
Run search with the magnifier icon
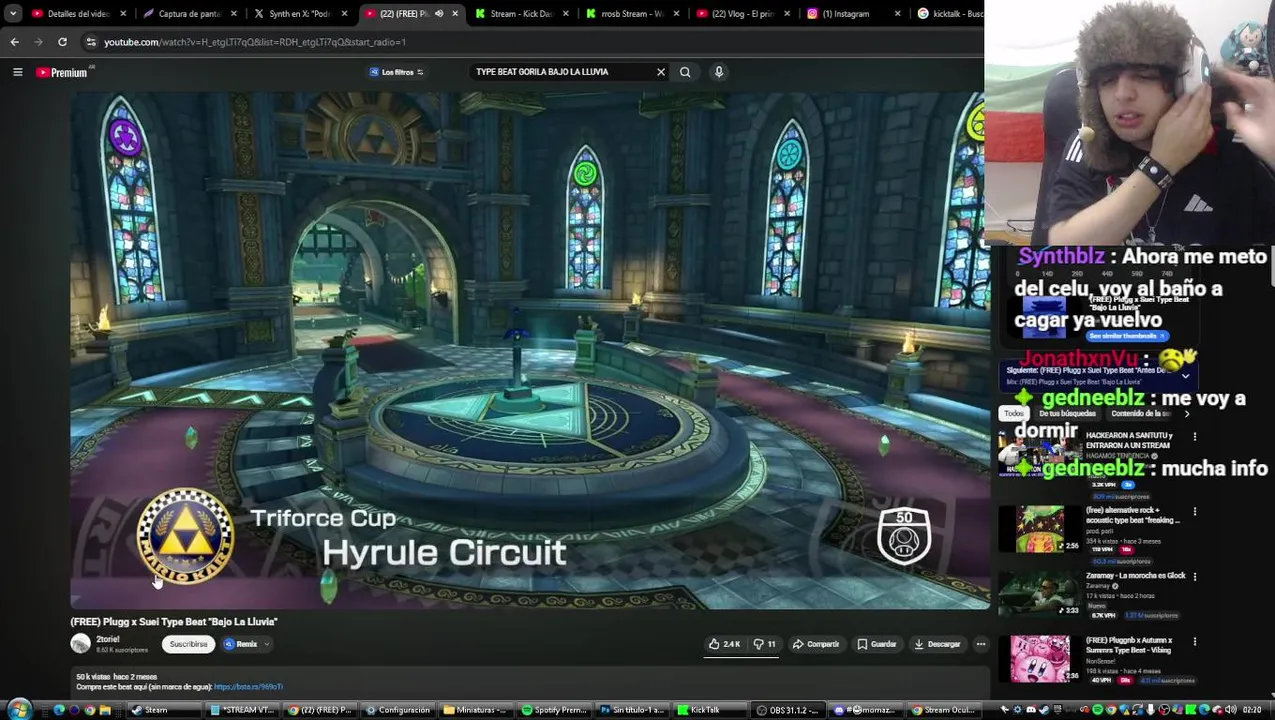[x=685, y=72]
